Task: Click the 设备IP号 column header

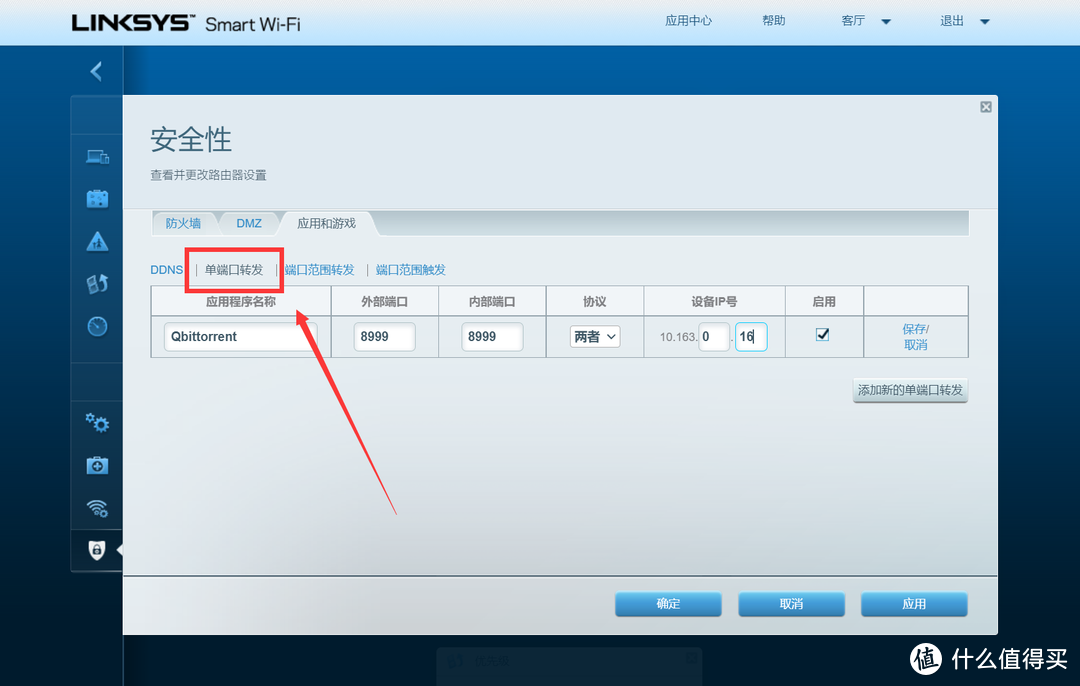Action: click(x=714, y=302)
